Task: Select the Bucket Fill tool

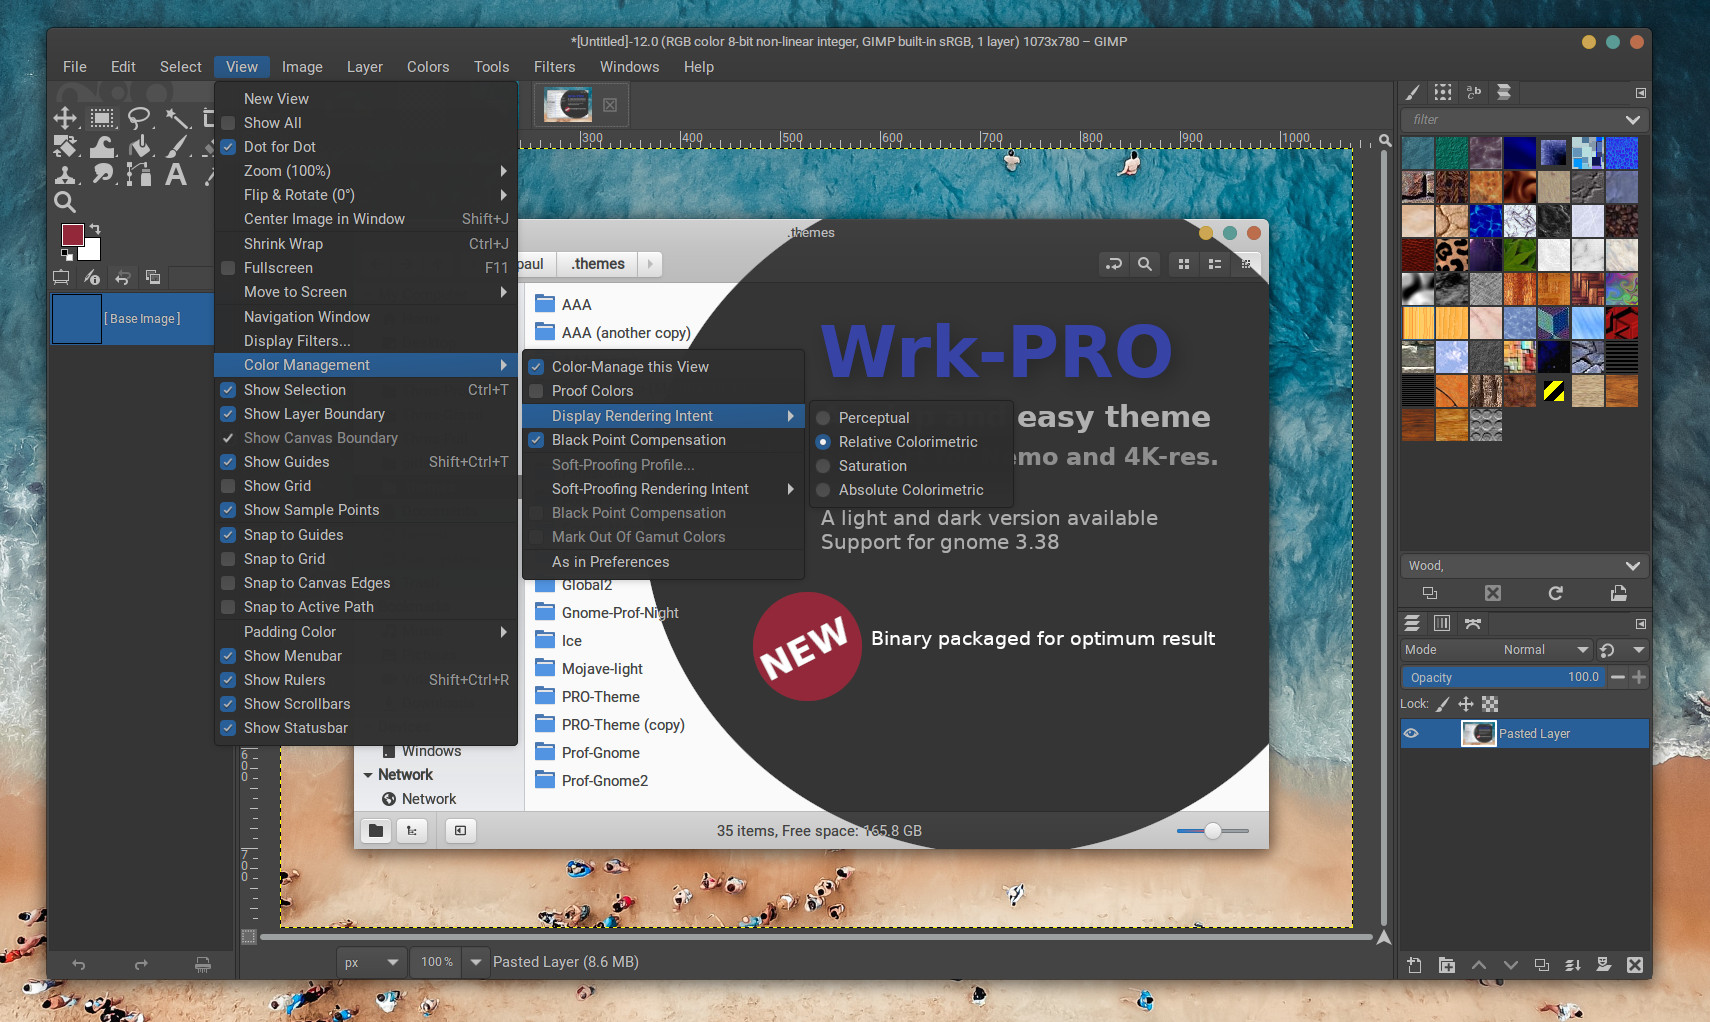Action: click(x=139, y=147)
